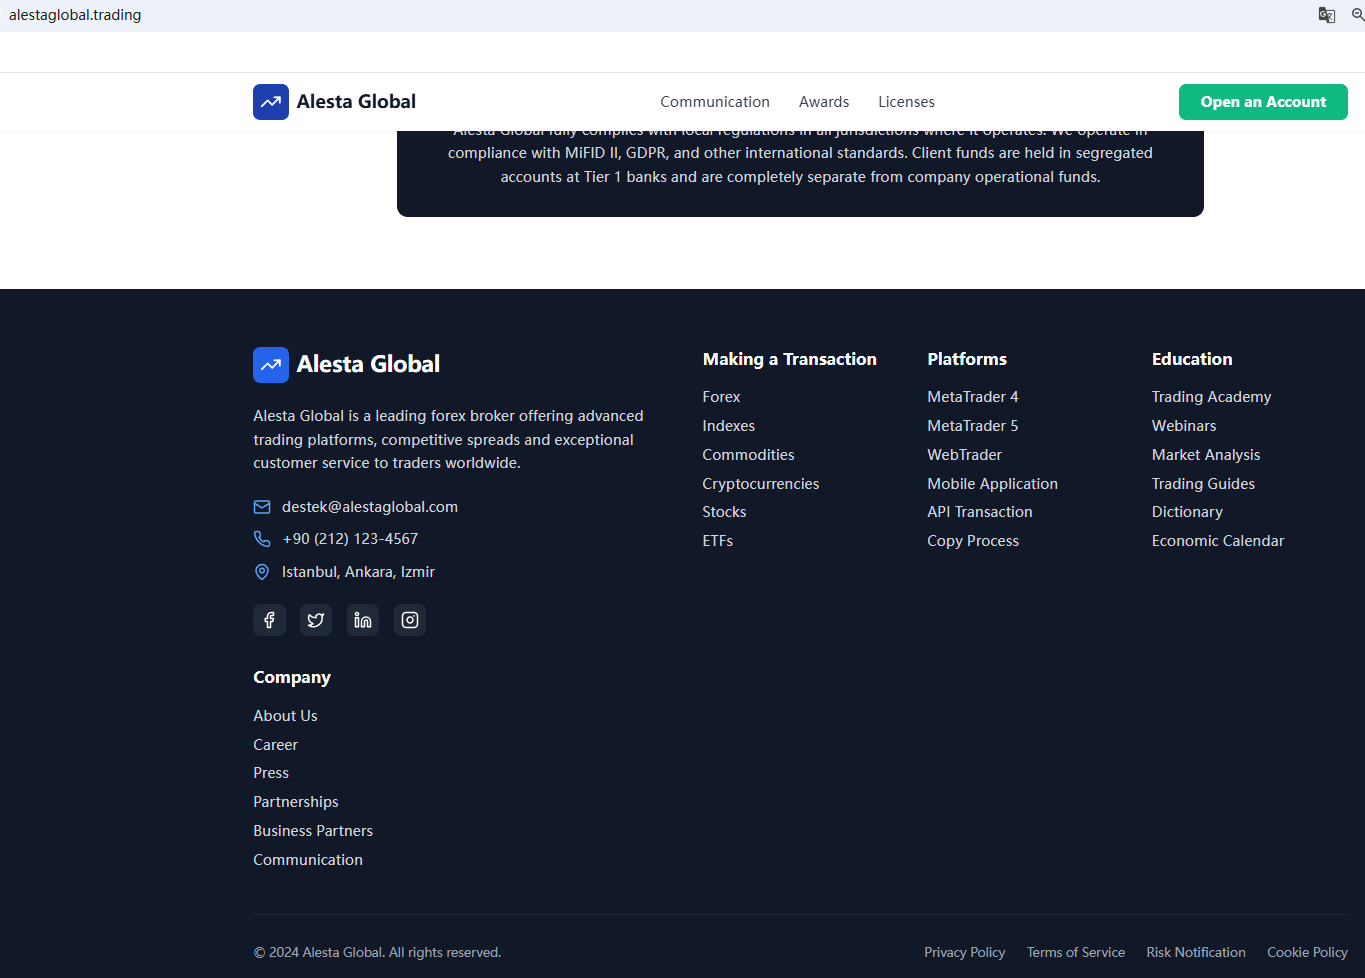Click the destek@alestaglobal.com email link
The width and height of the screenshot is (1365, 978).
pos(369,507)
